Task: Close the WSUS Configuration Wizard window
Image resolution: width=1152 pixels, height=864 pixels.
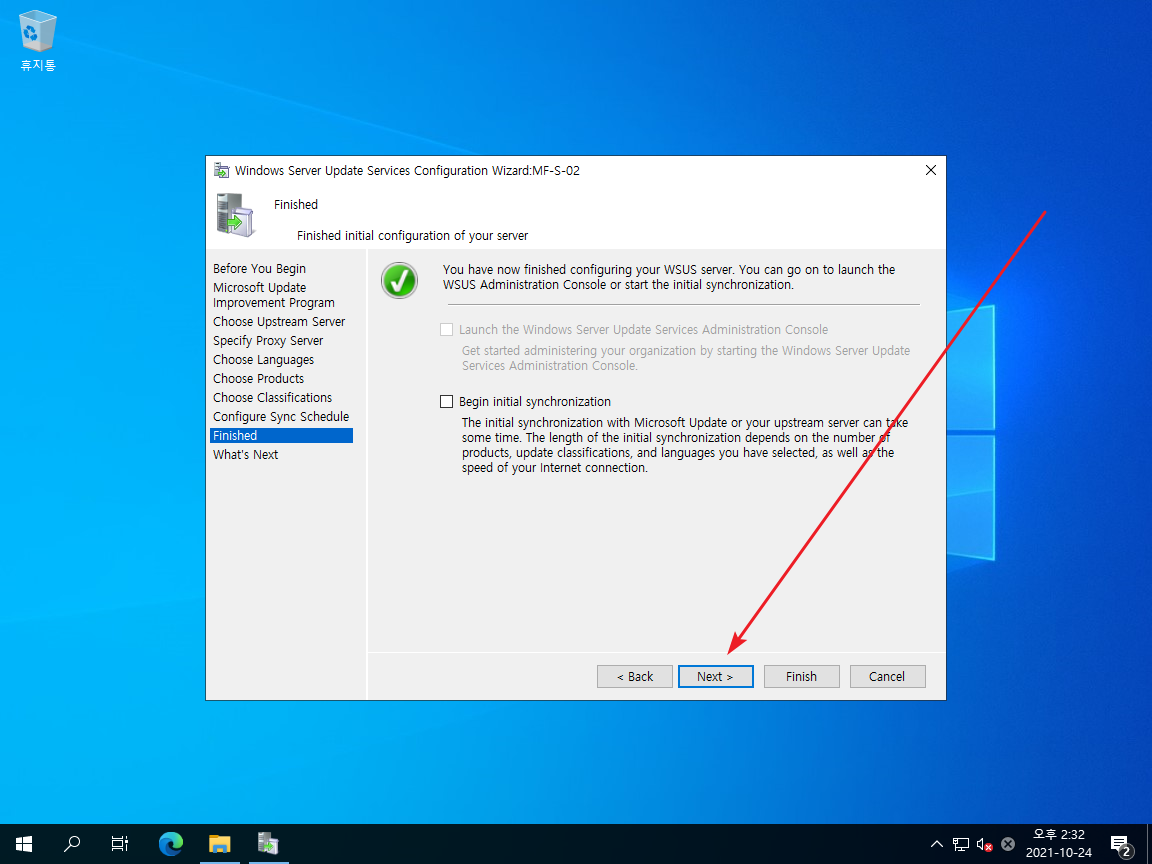Action: tap(931, 170)
